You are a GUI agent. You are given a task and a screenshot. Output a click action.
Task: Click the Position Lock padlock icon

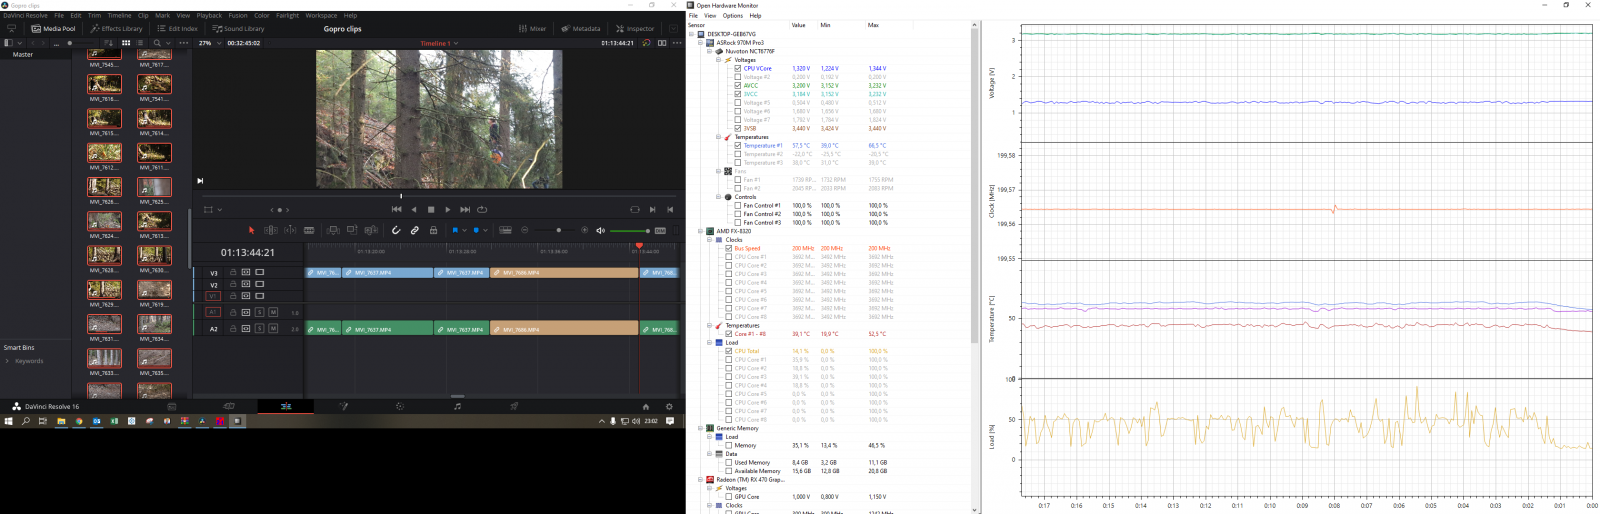click(433, 230)
